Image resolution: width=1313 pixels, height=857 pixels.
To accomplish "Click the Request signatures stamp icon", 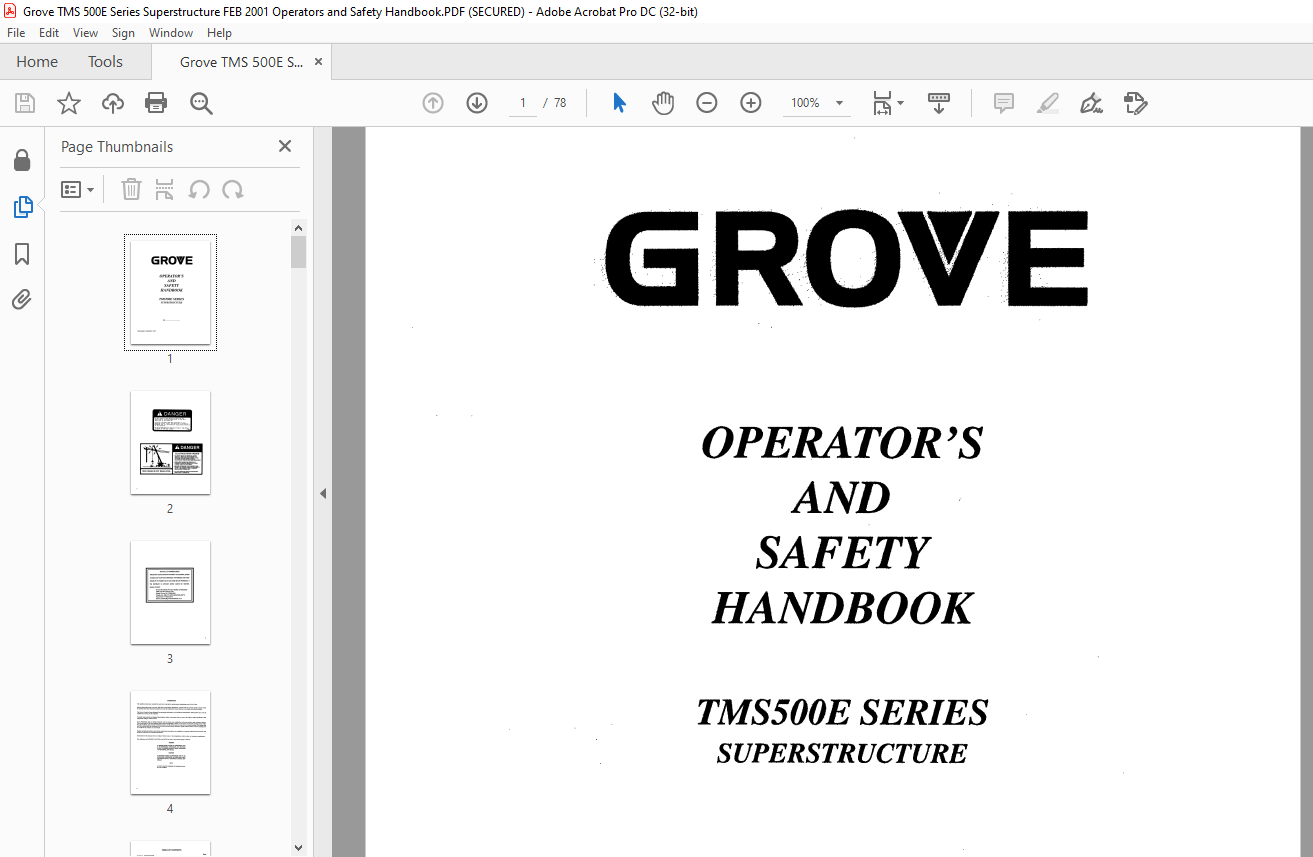I will click(x=1135, y=103).
